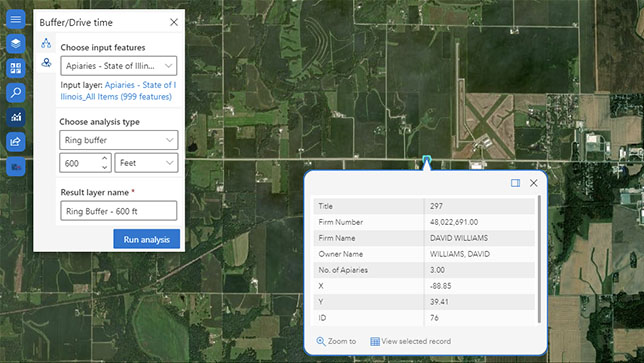Switch to the drive-time location tab icon

click(x=46, y=63)
